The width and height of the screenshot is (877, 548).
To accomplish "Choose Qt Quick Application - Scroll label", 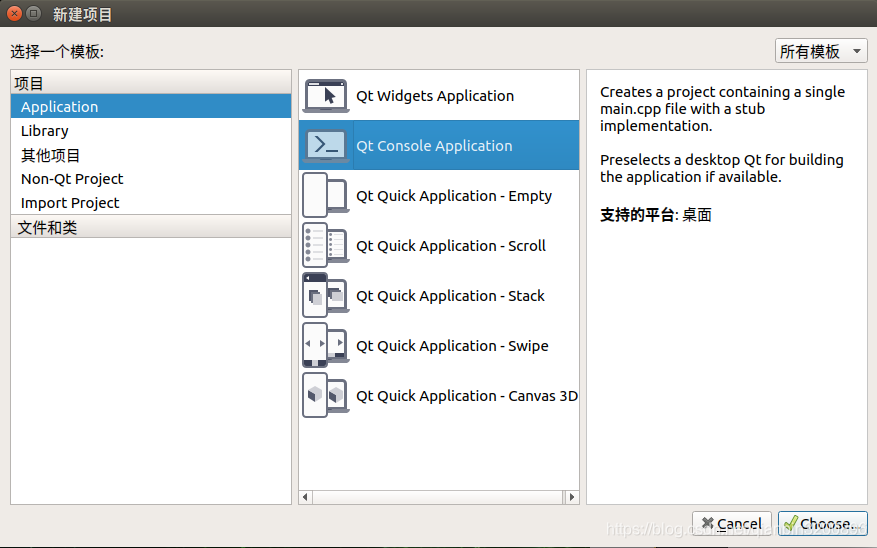I will [x=451, y=246].
